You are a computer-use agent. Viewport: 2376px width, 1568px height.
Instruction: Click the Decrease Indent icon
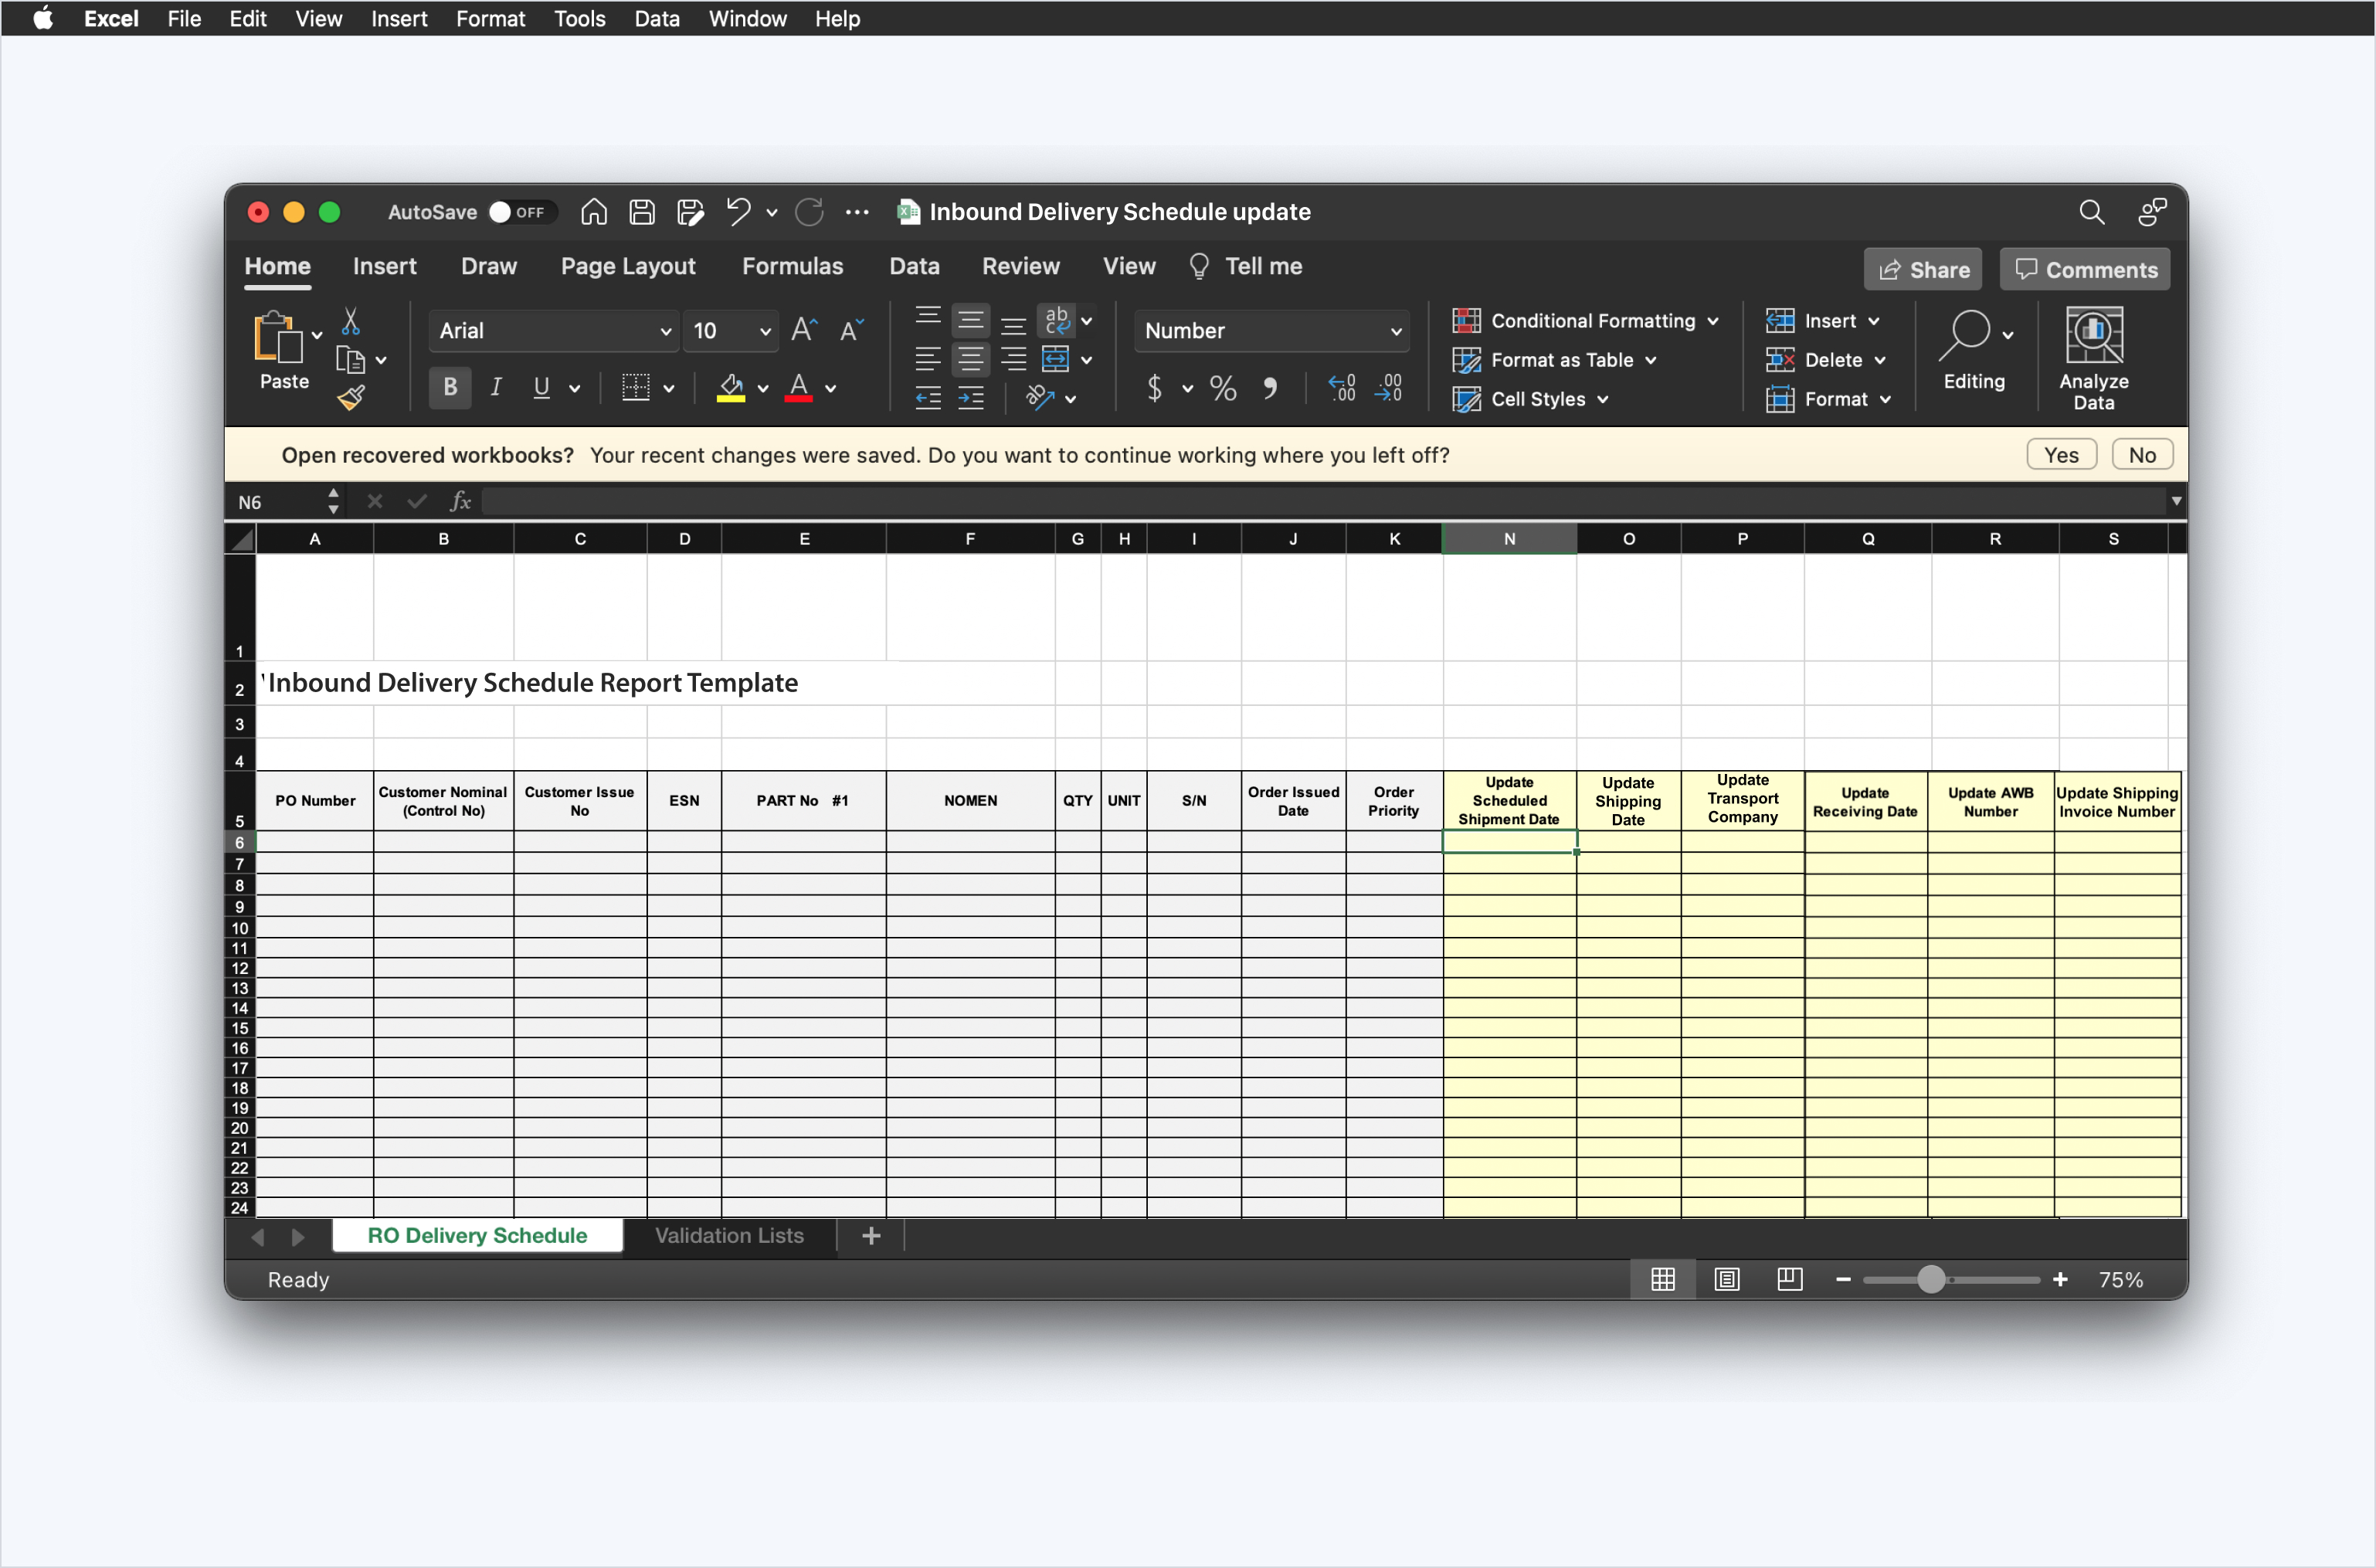(x=928, y=398)
